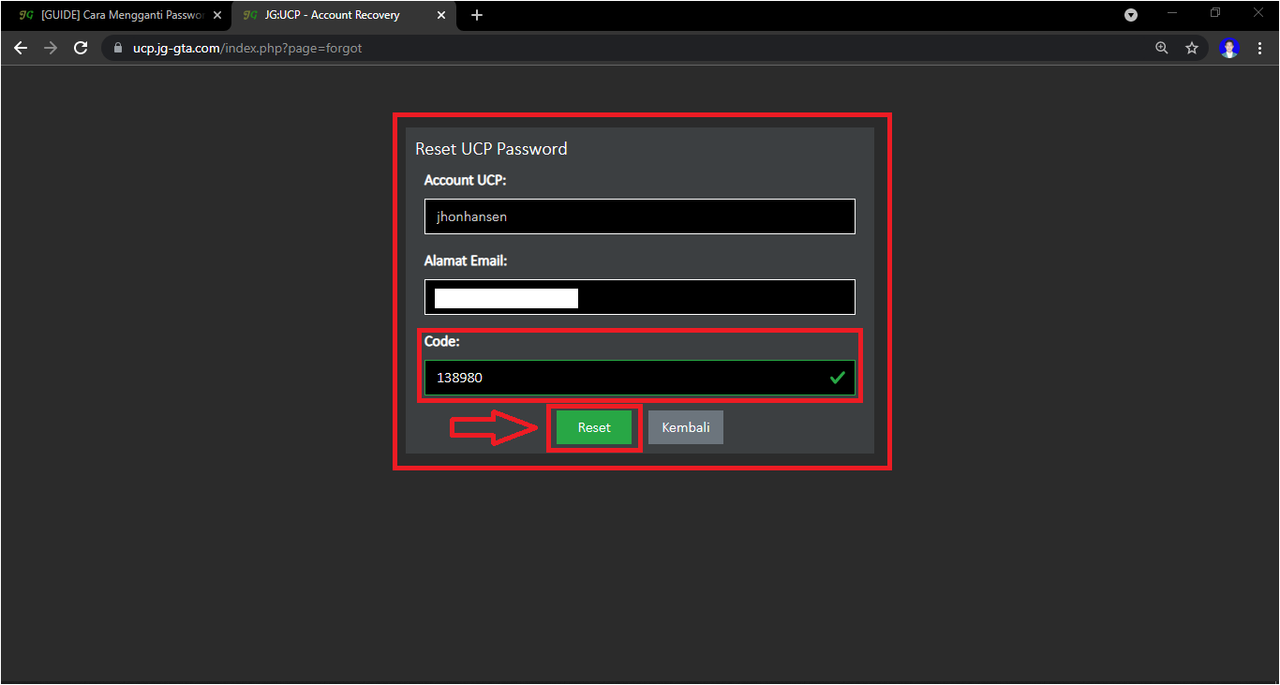Click the Code: label
Image resolution: width=1280 pixels, height=685 pixels.
coord(441,341)
